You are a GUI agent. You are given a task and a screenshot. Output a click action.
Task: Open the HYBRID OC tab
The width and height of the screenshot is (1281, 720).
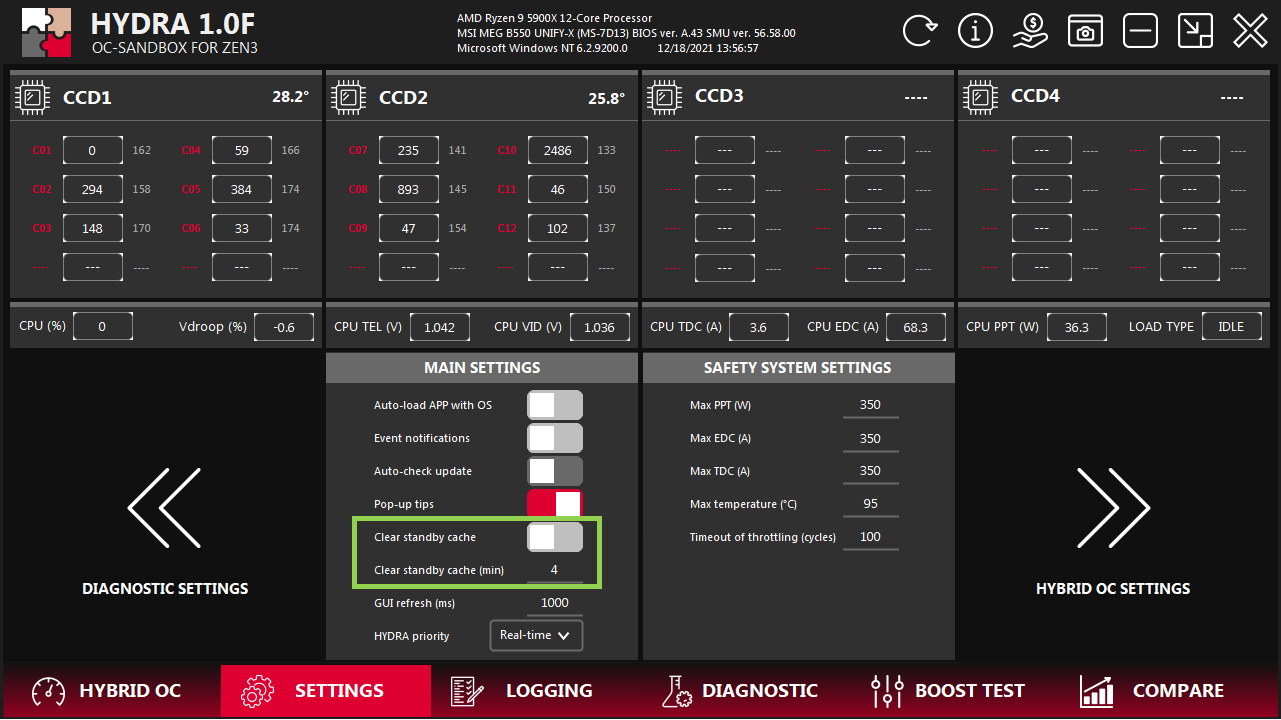(x=107, y=691)
